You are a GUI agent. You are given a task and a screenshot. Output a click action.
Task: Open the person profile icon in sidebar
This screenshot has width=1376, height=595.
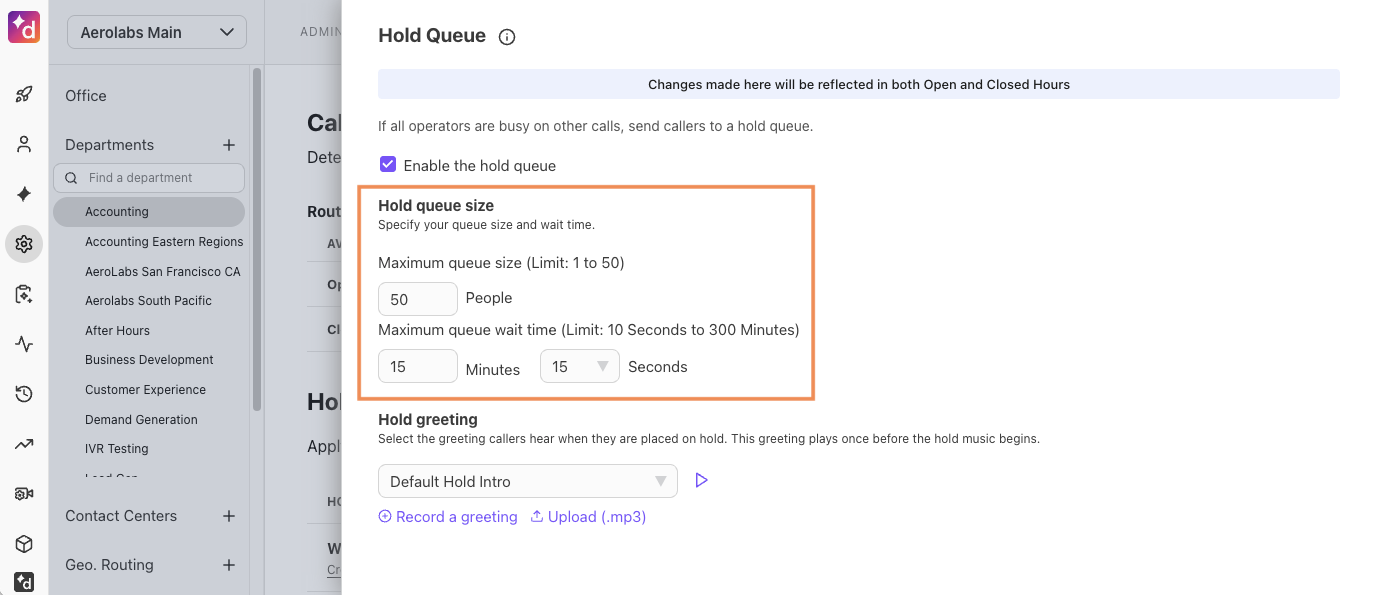pos(24,144)
